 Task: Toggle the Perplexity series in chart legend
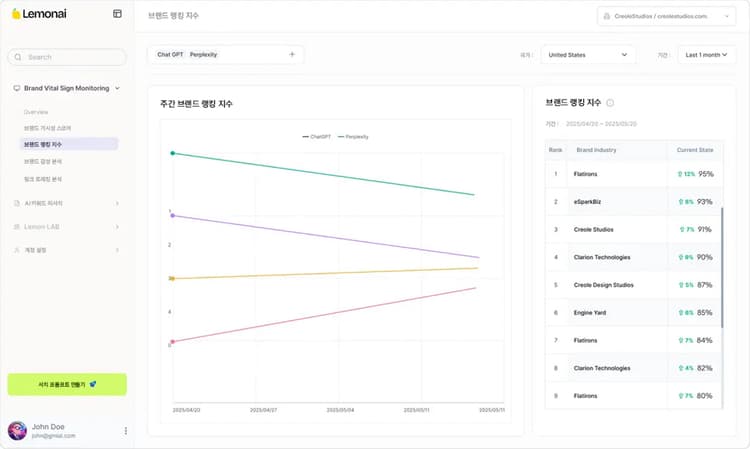[x=353, y=136]
